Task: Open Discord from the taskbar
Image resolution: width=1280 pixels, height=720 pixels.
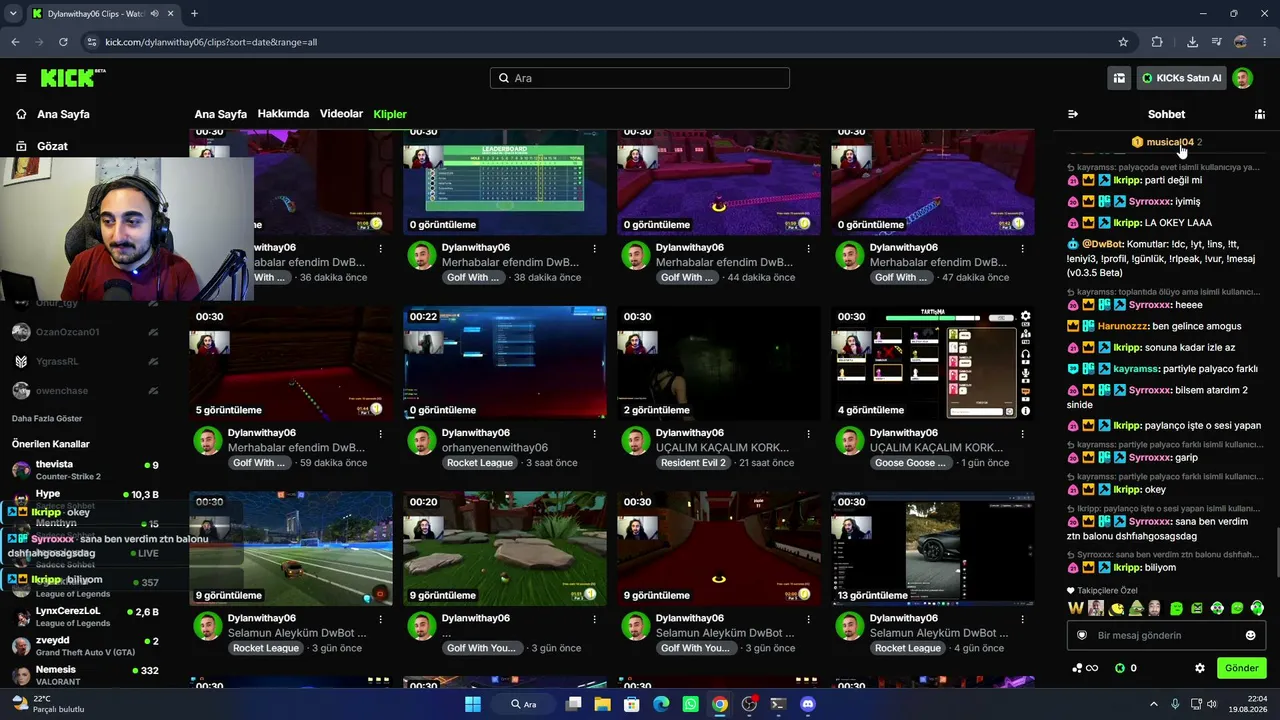Action: click(x=808, y=704)
